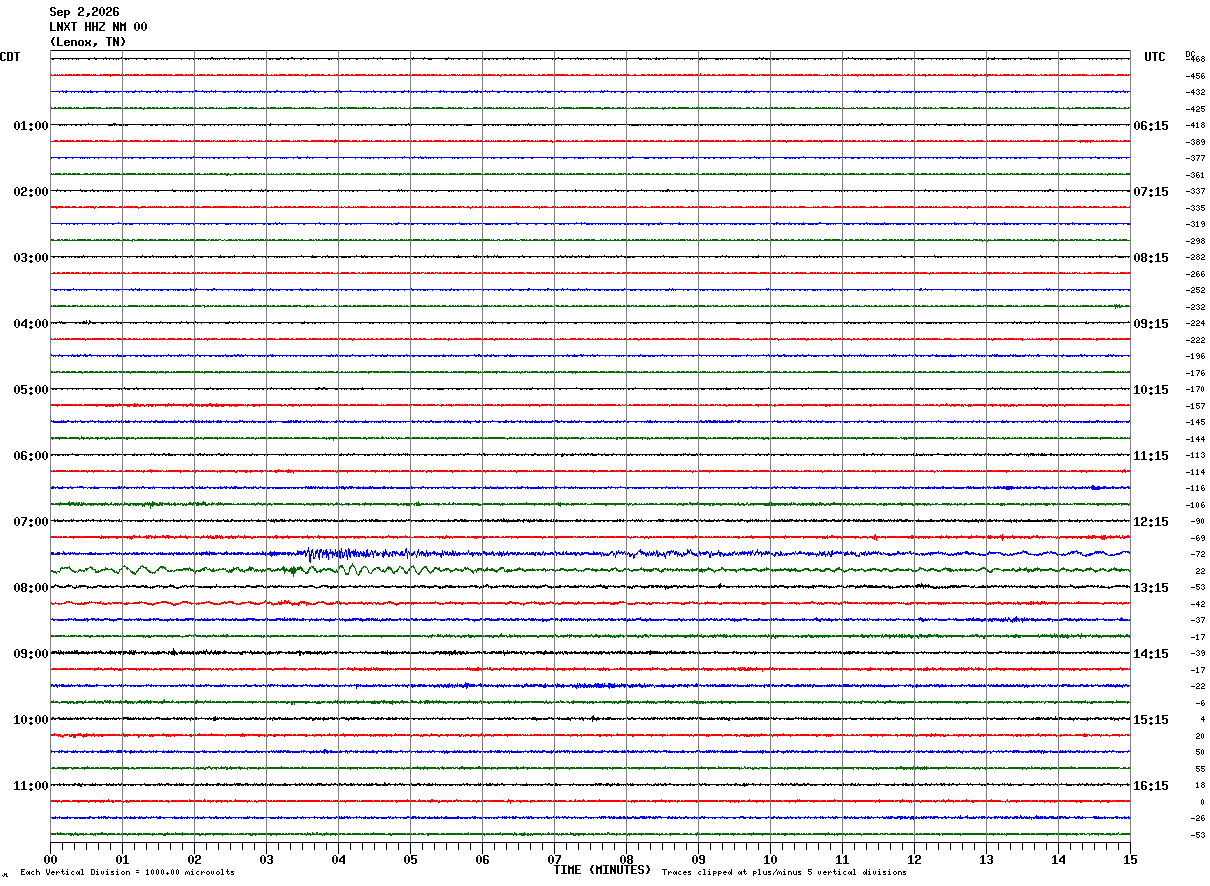Image resolution: width=1210 pixels, height=886 pixels.
Task: Click the 08 minute tick label
Action: pos(627,859)
